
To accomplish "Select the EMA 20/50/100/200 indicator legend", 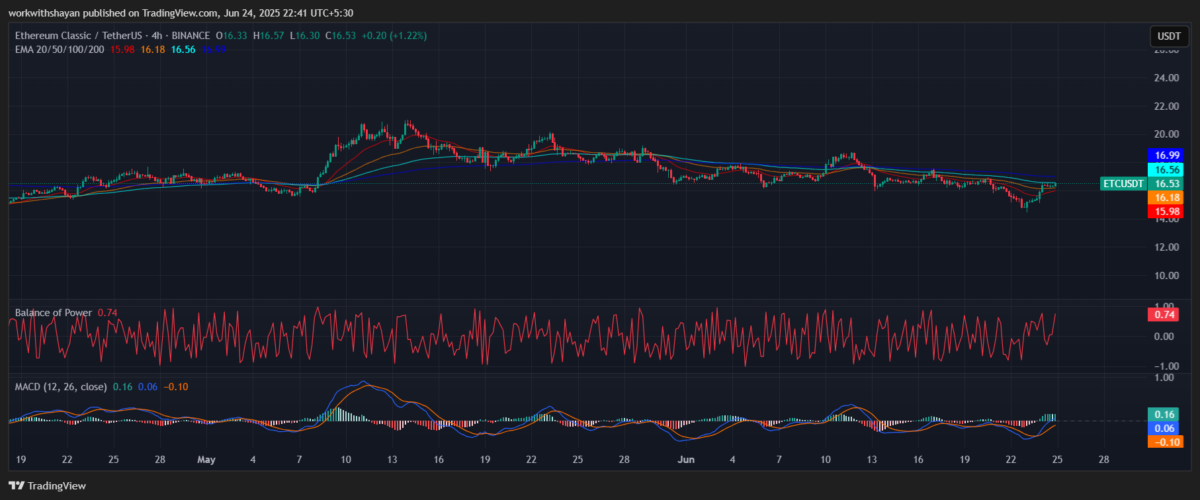I will pos(60,49).
